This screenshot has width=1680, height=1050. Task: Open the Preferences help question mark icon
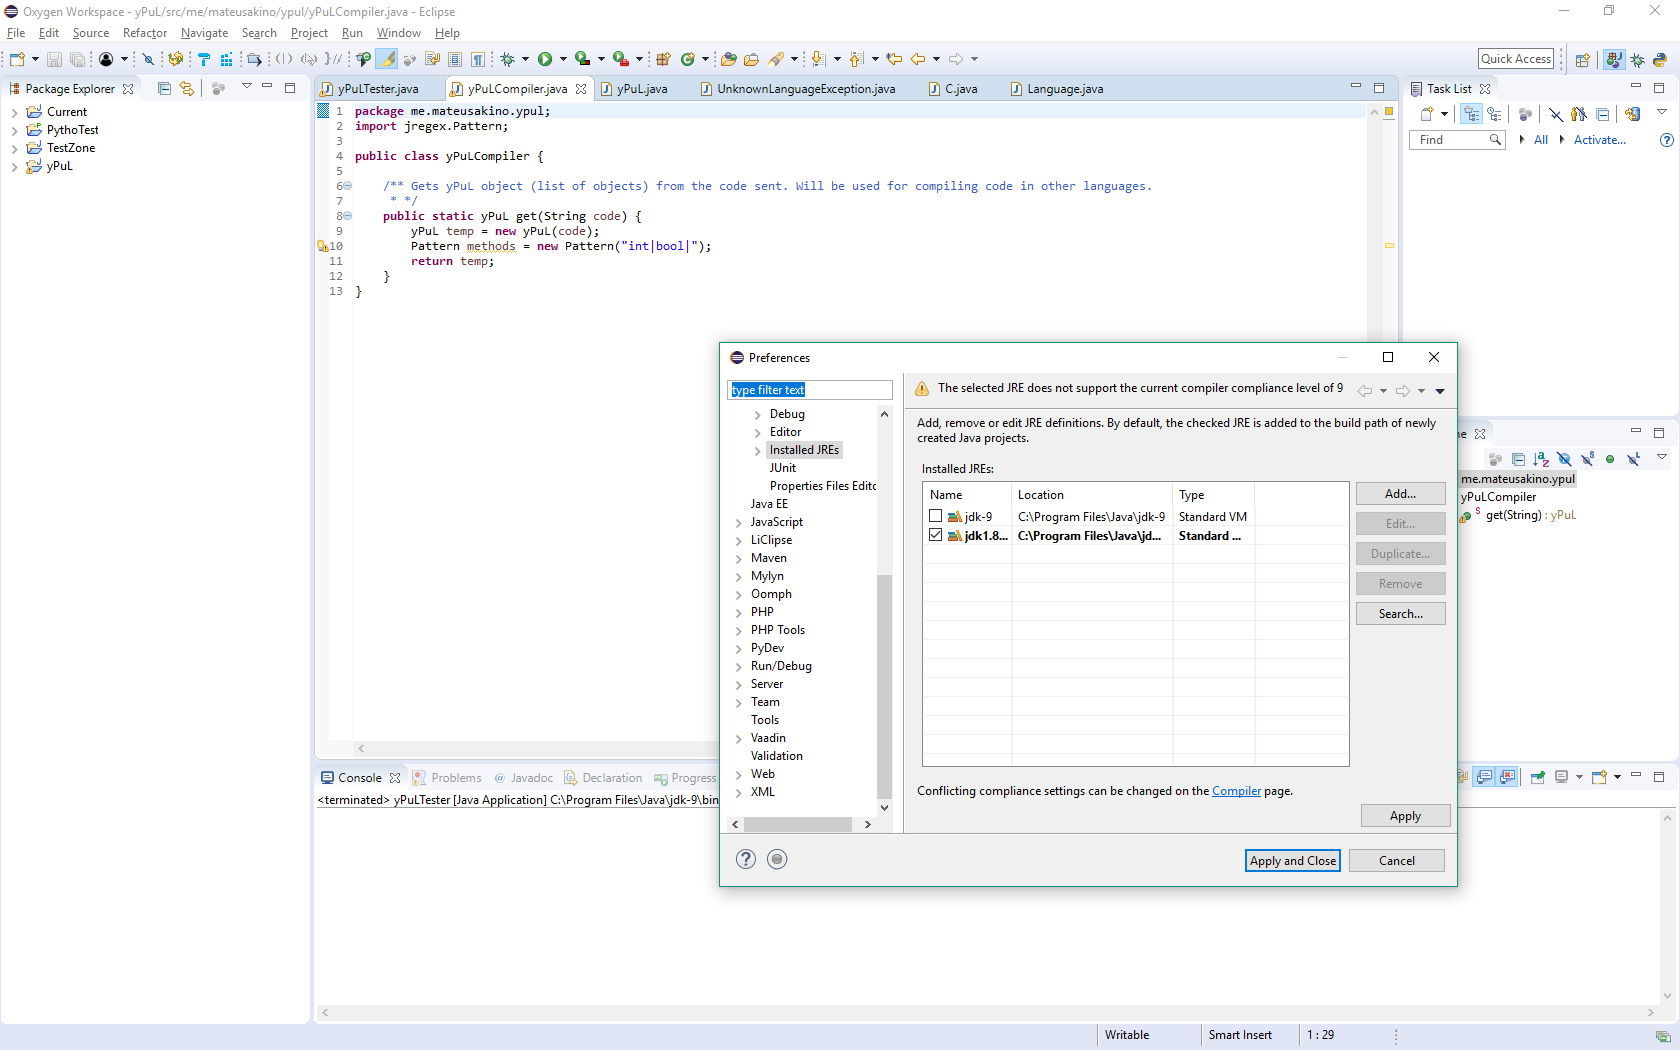(x=746, y=859)
